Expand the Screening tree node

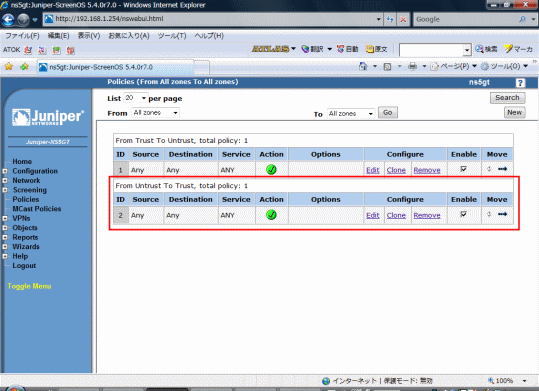(x=5, y=190)
